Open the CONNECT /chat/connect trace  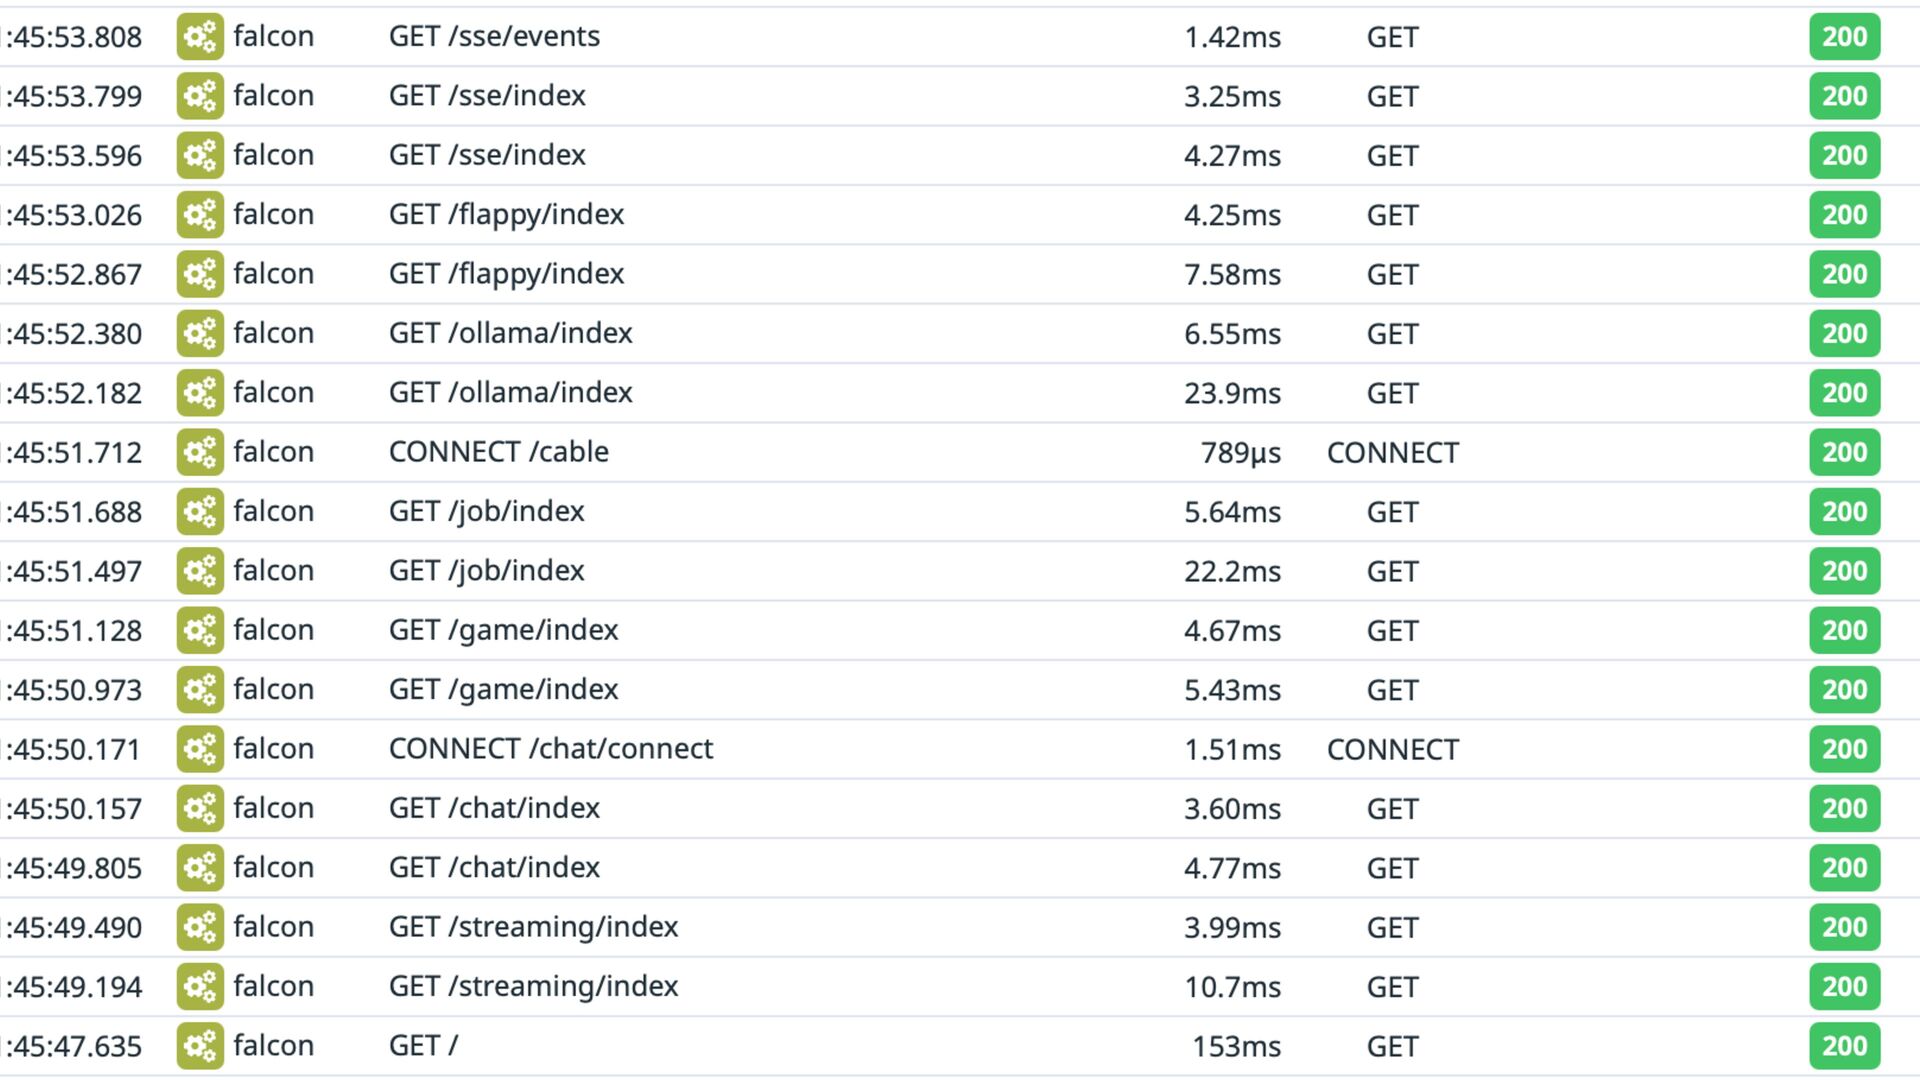click(550, 750)
